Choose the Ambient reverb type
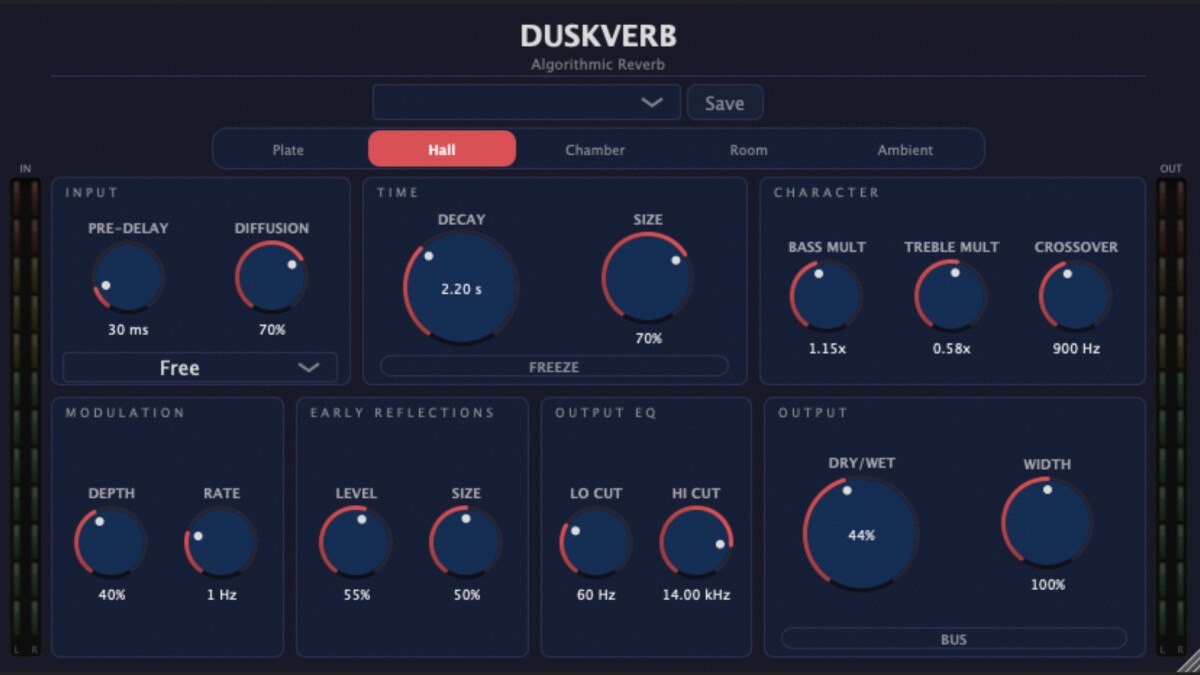 pyautogui.click(x=904, y=149)
